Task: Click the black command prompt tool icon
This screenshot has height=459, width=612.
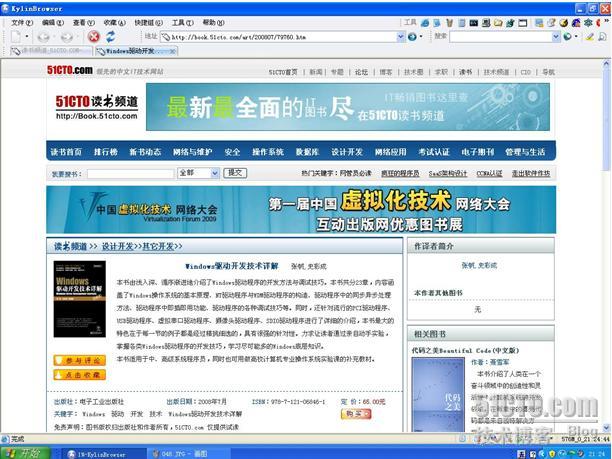Action: (474, 23)
